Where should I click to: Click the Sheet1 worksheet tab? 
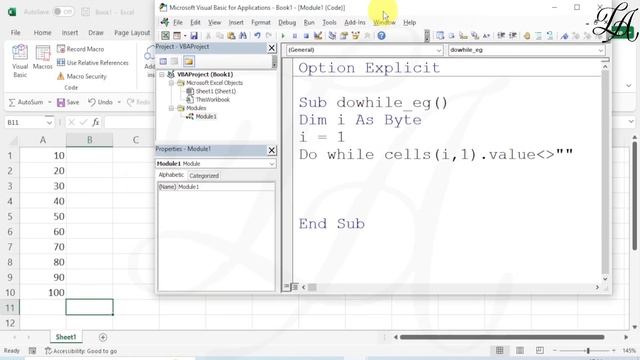[x=66, y=337]
